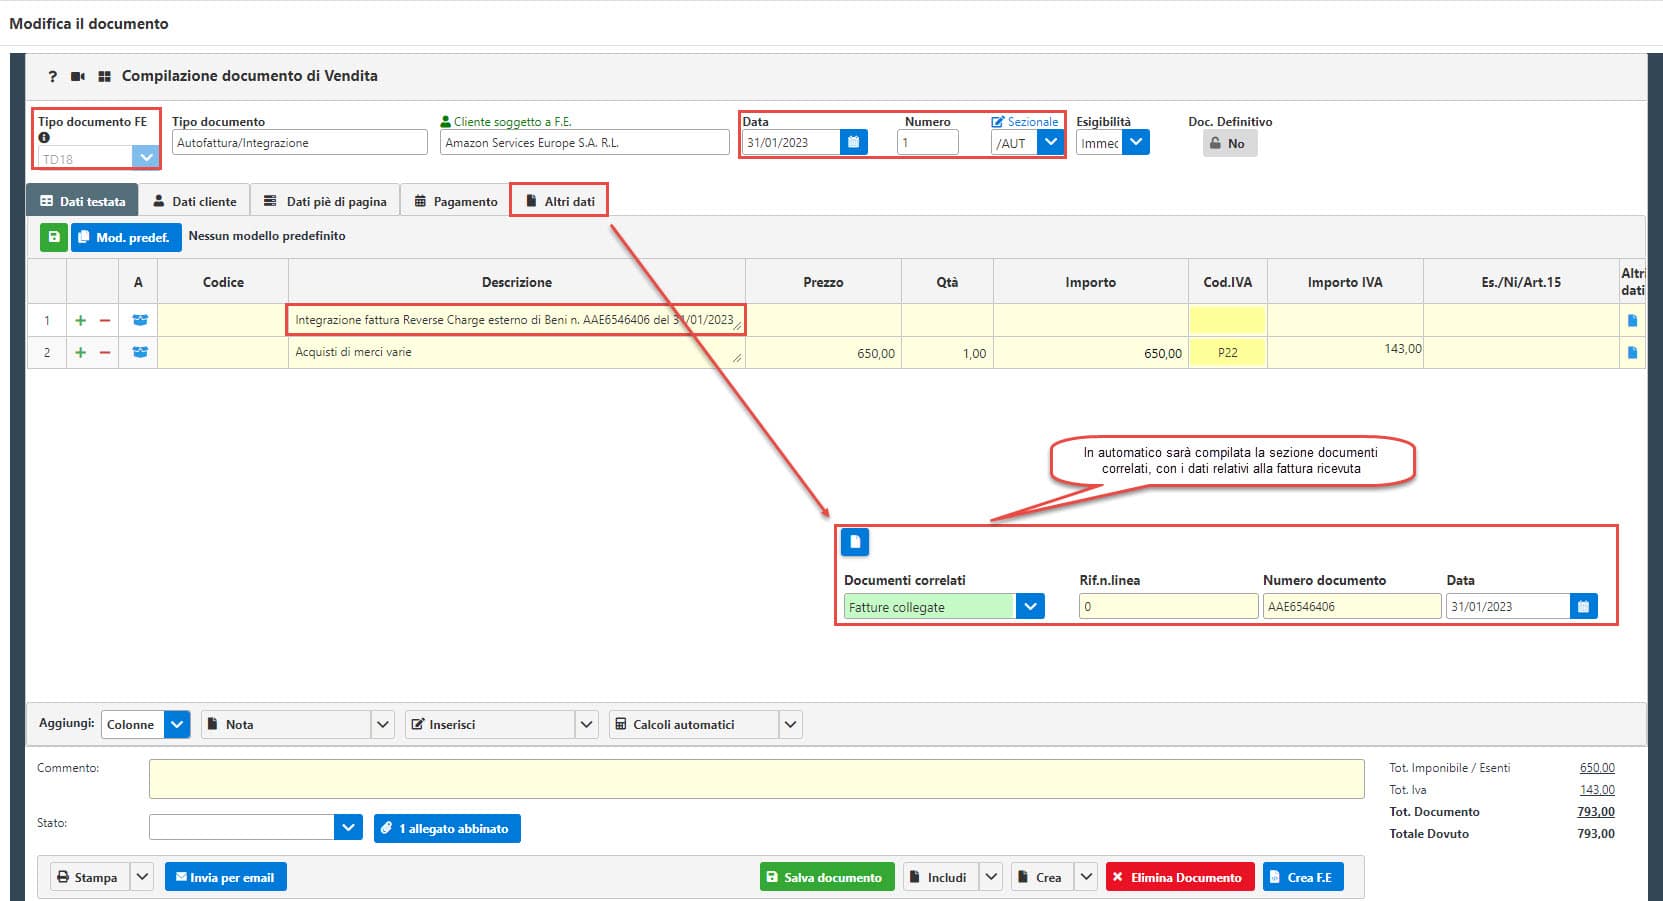The width and height of the screenshot is (1663, 901).
Task: Add a row with plus on line 1
Action: point(81,320)
